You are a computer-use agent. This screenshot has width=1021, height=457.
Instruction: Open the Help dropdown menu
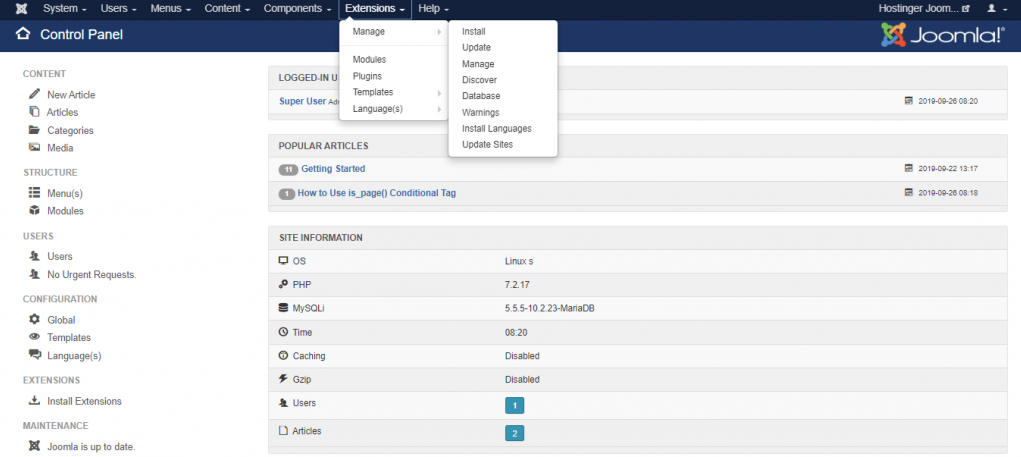(434, 9)
